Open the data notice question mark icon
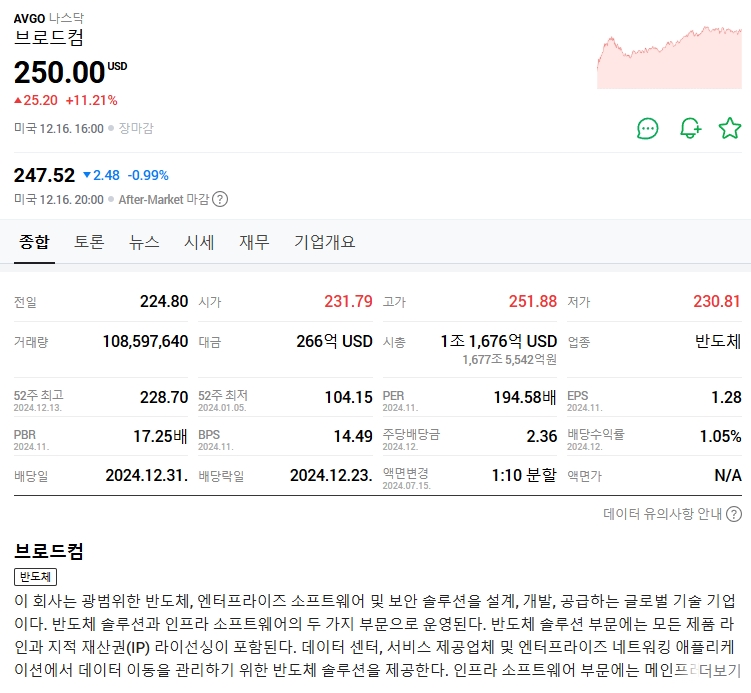 coord(734,514)
